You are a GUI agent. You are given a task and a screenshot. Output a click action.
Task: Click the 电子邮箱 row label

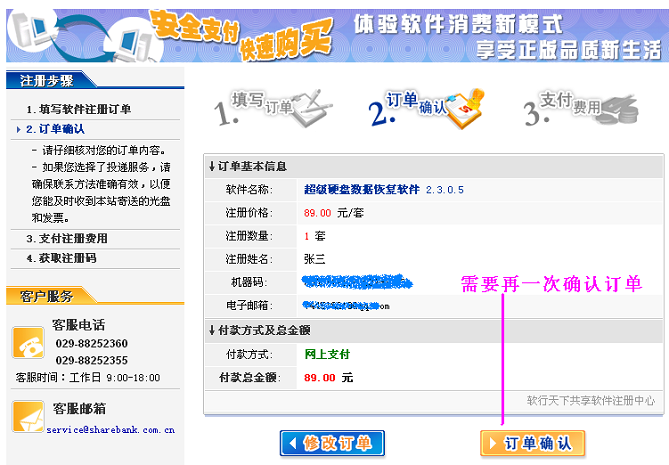[x=250, y=305]
